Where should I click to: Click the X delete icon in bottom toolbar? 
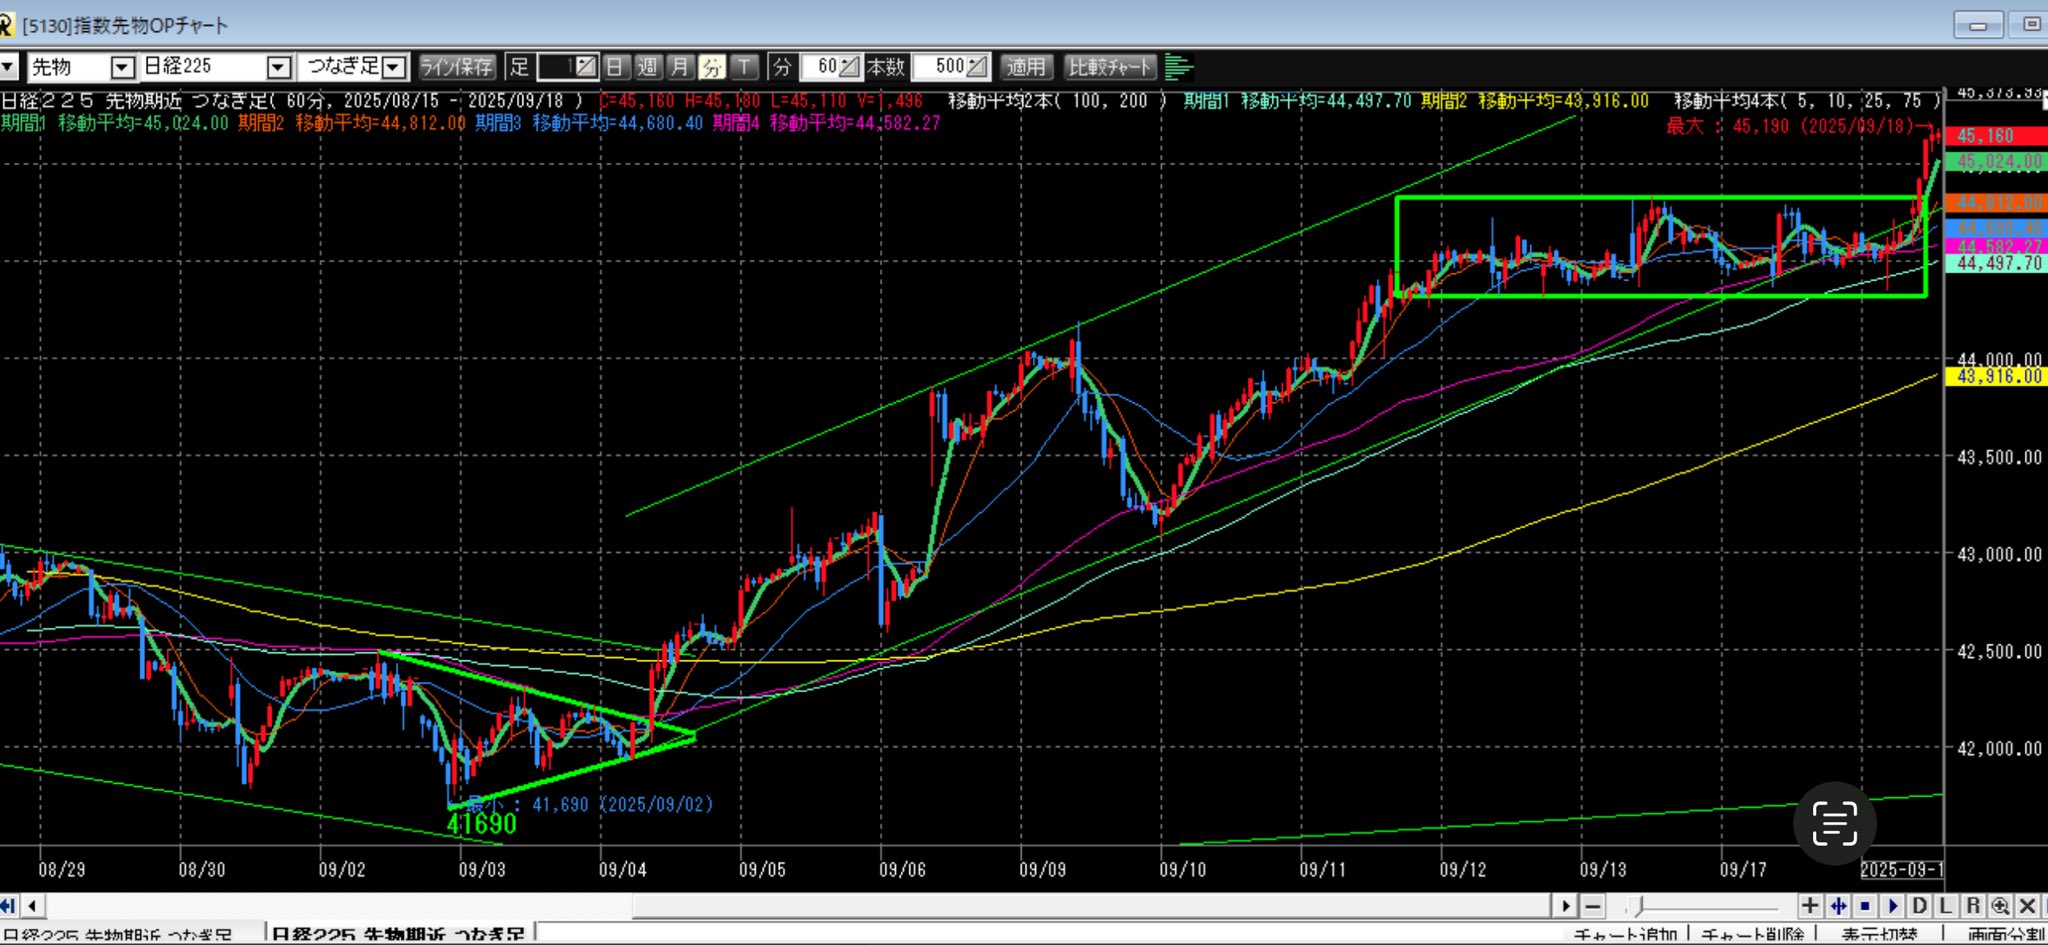pos(2027,906)
